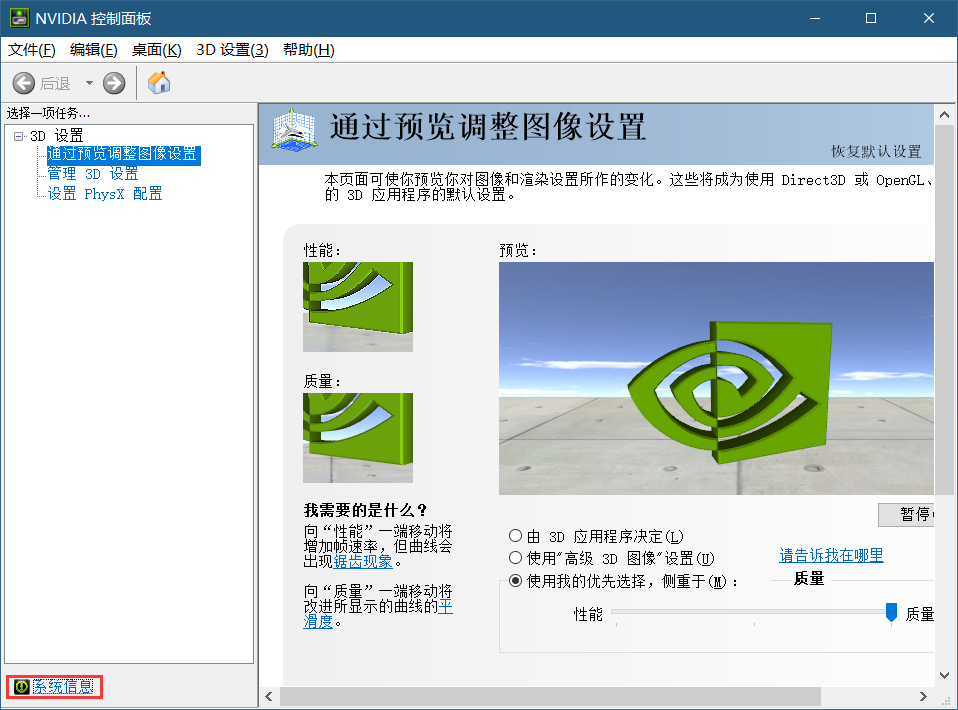Viewport: 958px width, 710px height.
Task: Click the 我需要的是什么? heading
Action: tap(365, 510)
